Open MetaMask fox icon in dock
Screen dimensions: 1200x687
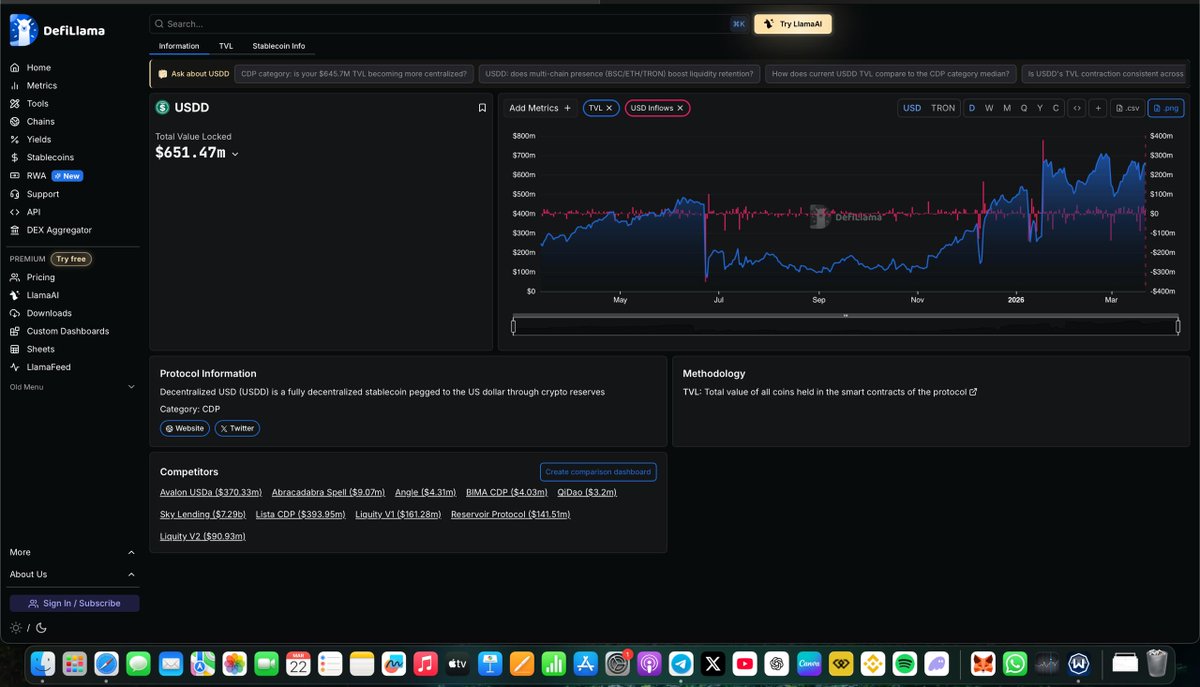(984, 663)
